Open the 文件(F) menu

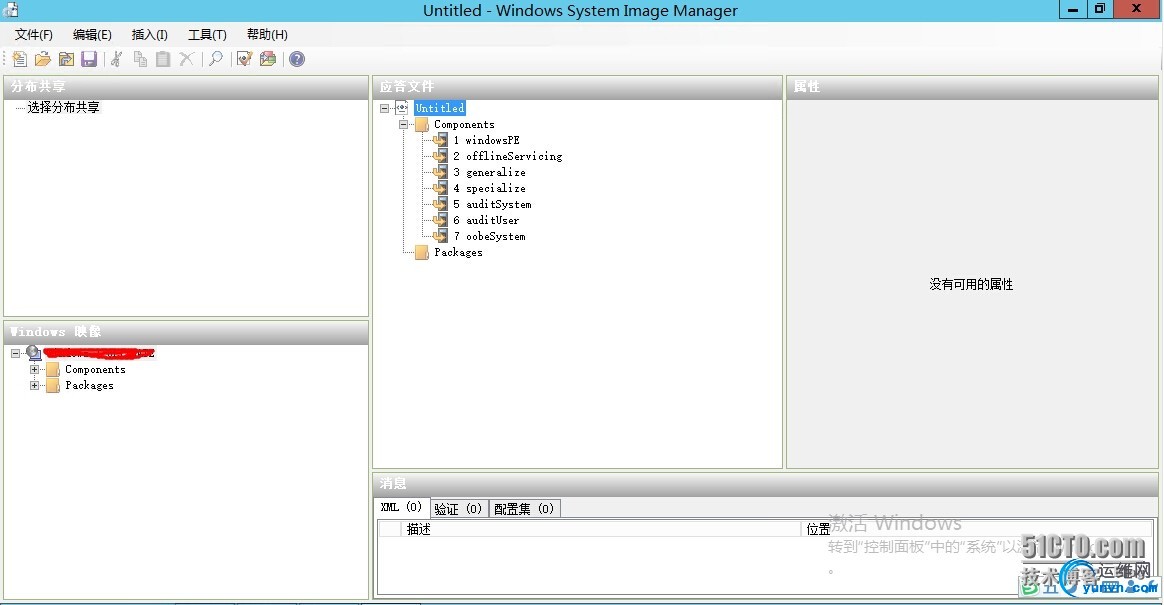pos(33,35)
